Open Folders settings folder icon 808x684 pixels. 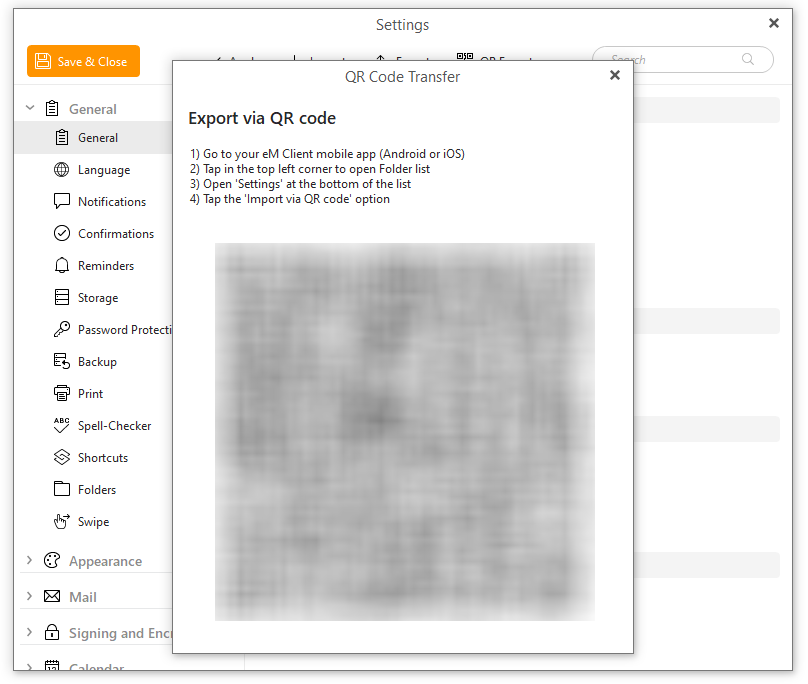[x=62, y=489]
